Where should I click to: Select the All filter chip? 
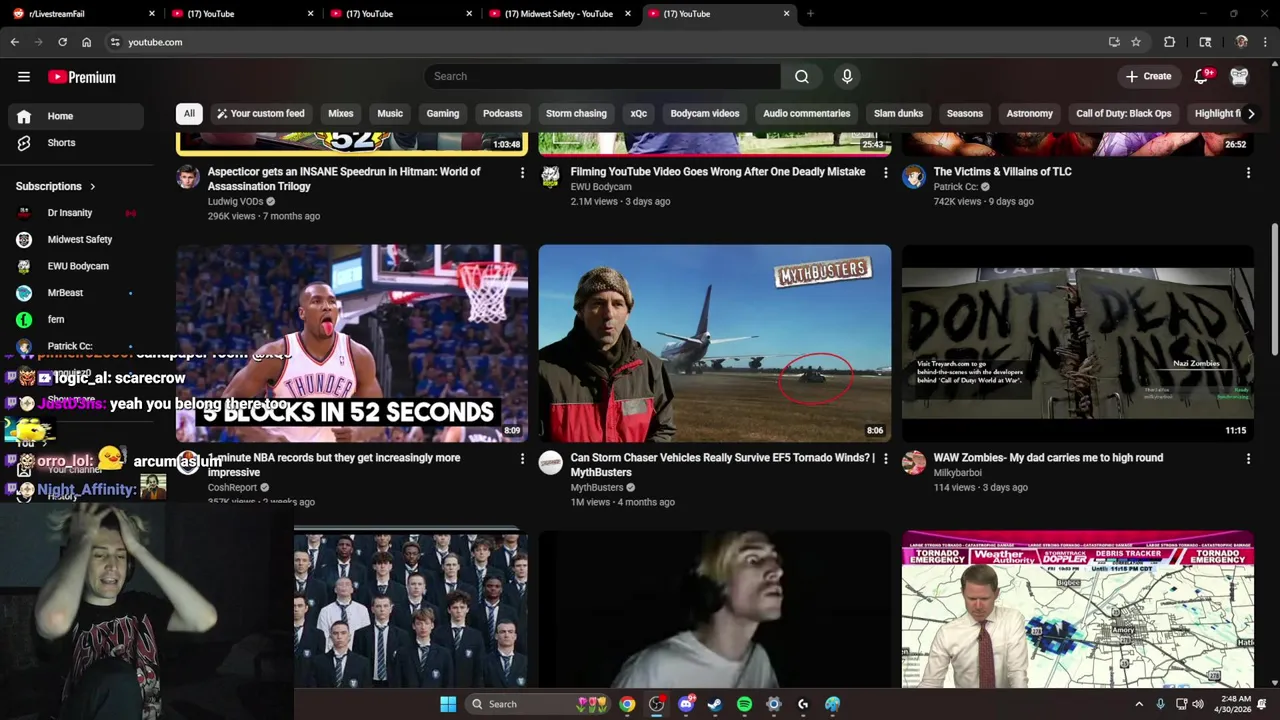[x=189, y=113]
